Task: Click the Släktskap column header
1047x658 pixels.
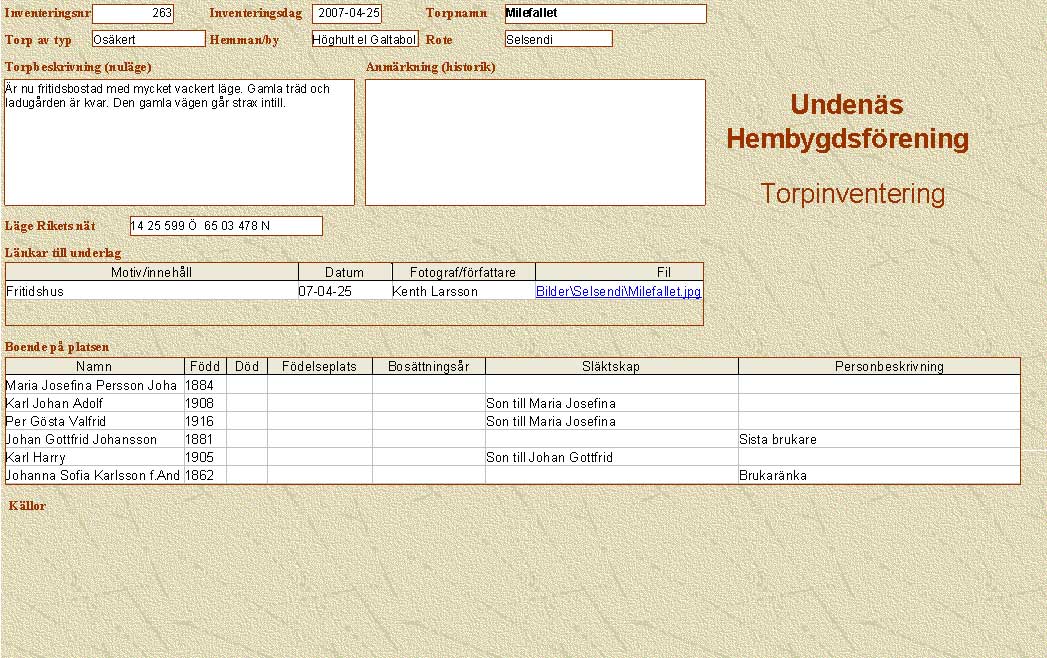Action: [611, 367]
